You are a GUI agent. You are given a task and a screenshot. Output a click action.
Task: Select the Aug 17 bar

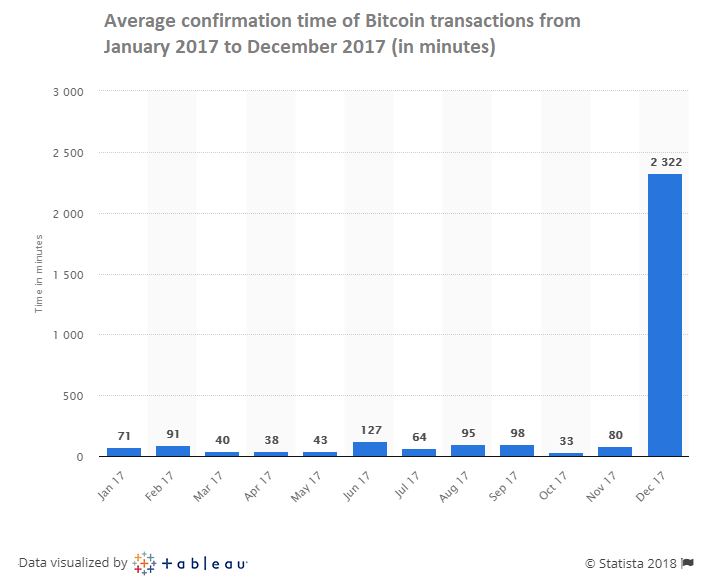tap(468, 451)
